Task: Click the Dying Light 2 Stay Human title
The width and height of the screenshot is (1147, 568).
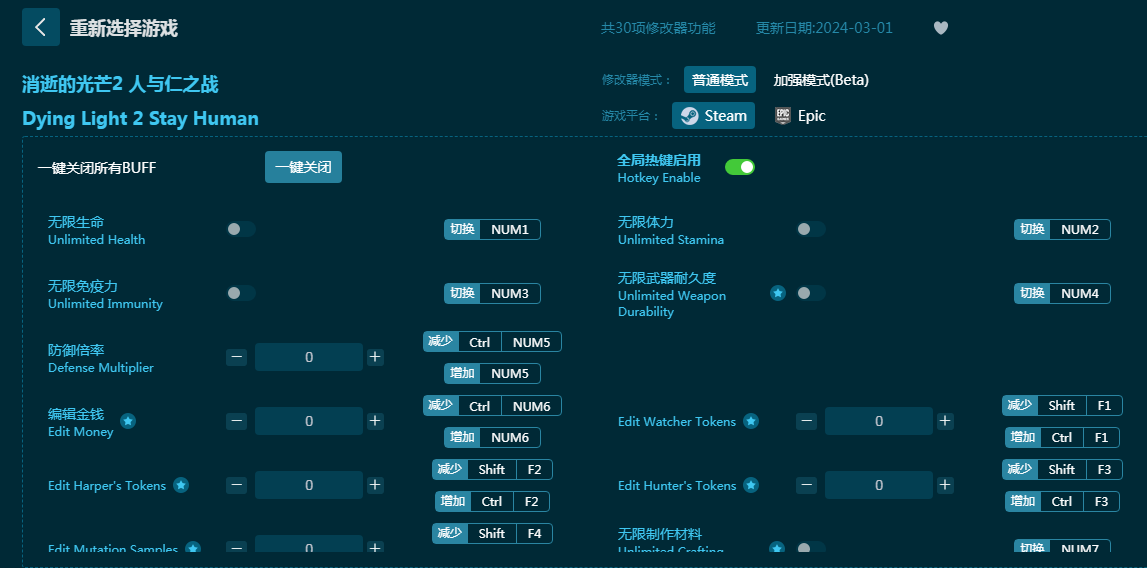Action: [140, 119]
